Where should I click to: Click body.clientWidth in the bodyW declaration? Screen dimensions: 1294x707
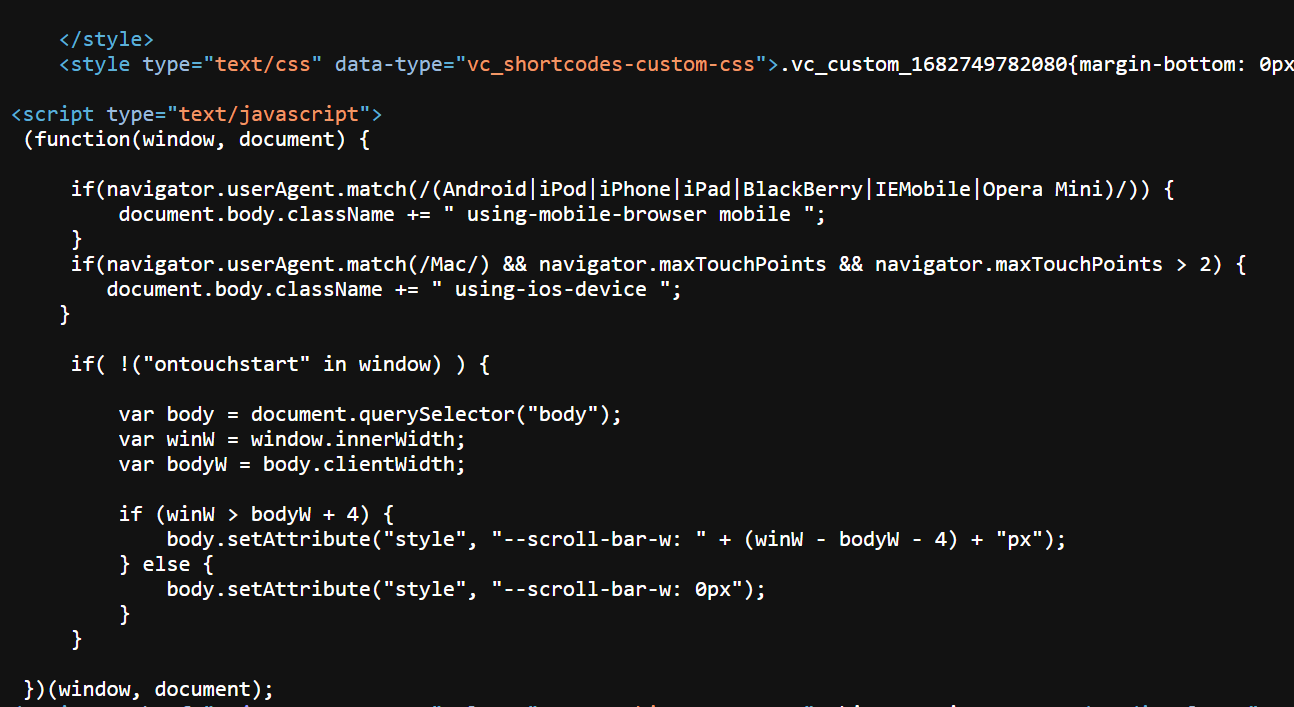point(364,465)
